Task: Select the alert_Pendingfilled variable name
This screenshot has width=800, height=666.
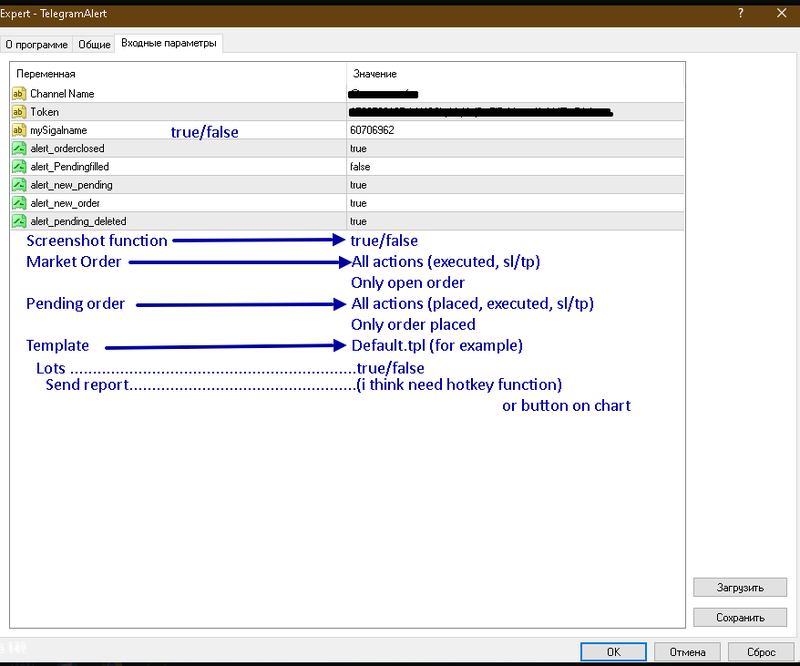Action: [69, 167]
